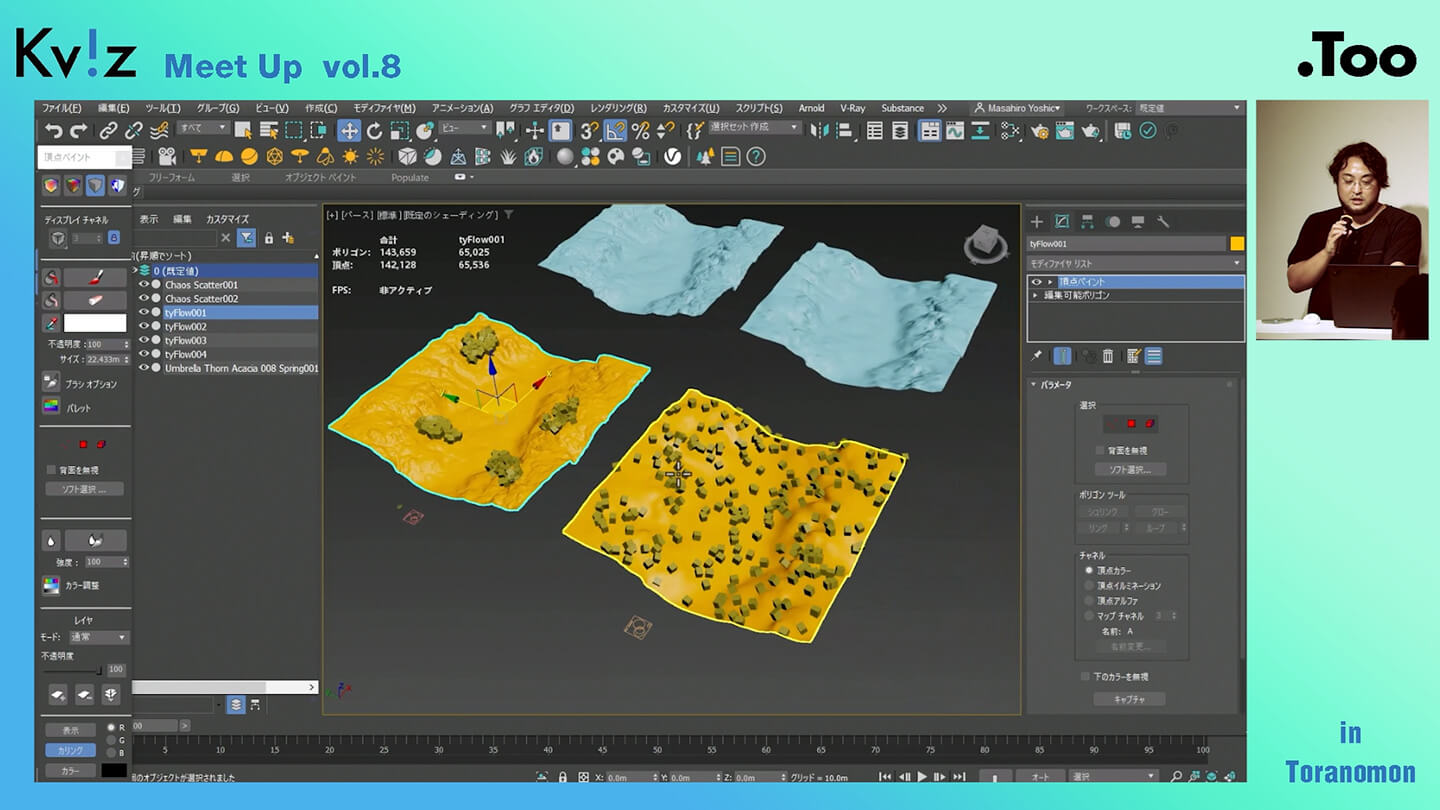Click the Undo arrow in the main toolbar
Viewport: 1440px width, 810px height.
click(54, 131)
